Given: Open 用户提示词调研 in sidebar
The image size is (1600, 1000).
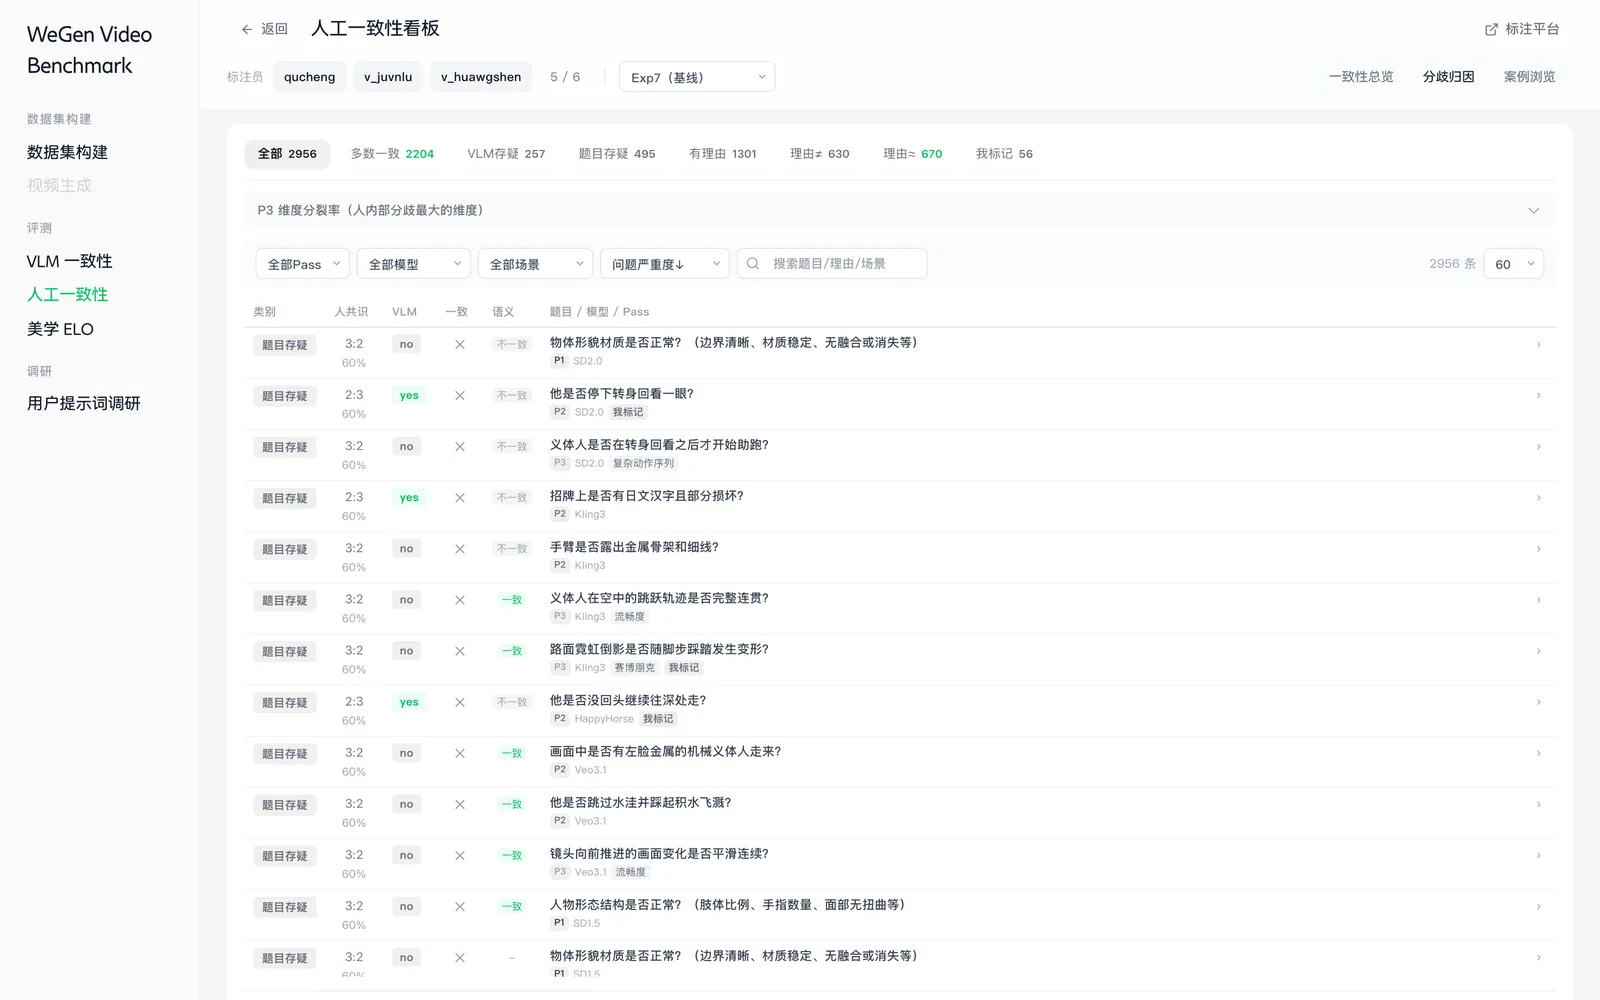Looking at the screenshot, I should pos(84,403).
